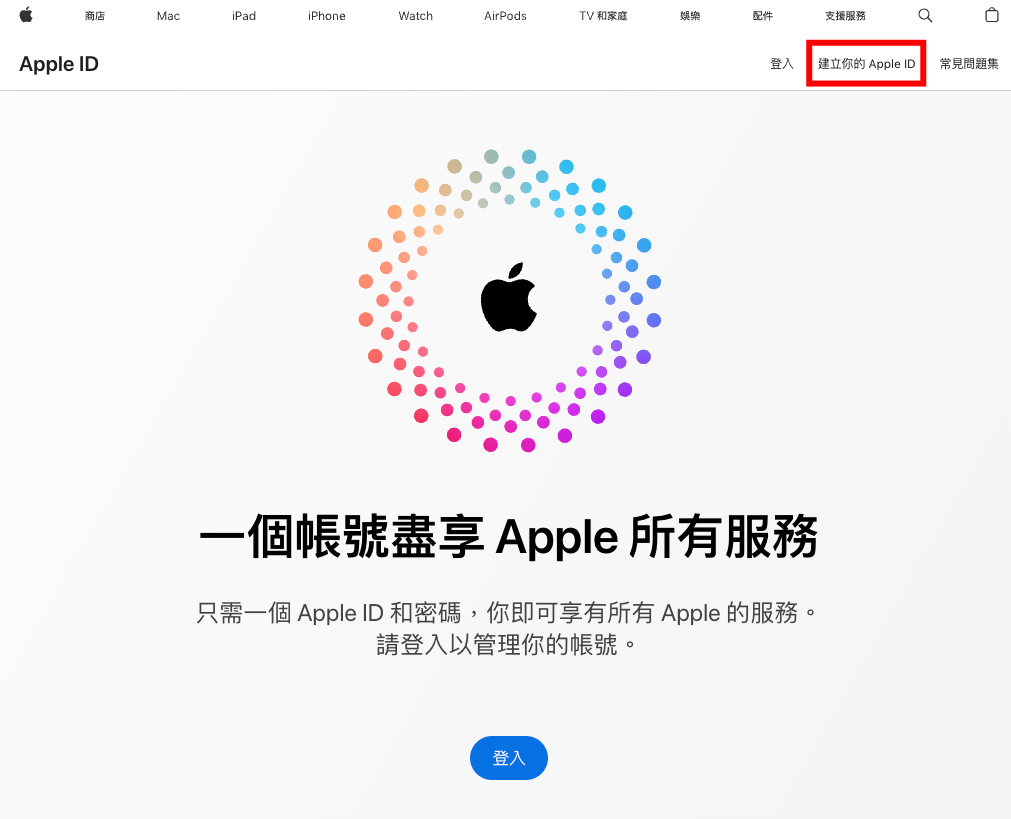Open the Mac menu item
The width and height of the screenshot is (1011, 819).
pyautogui.click(x=168, y=16)
